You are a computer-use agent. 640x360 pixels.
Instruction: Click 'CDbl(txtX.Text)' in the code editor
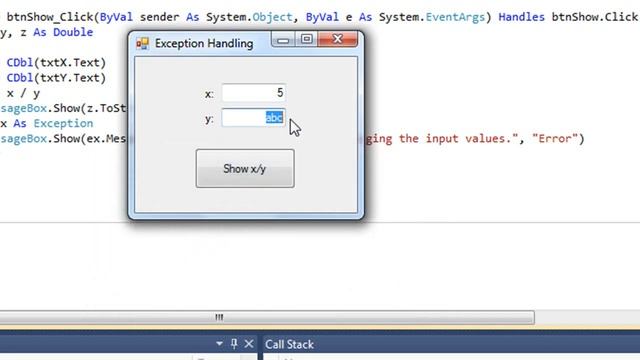click(x=56, y=63)
